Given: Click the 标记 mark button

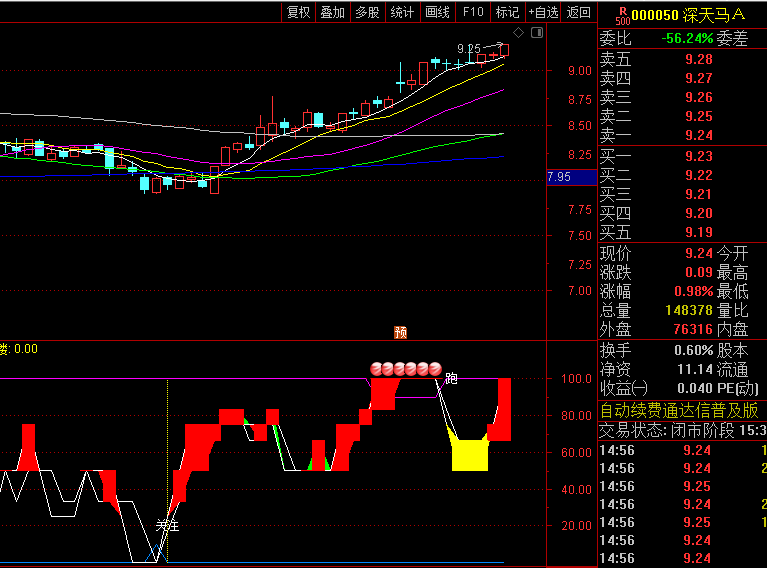Looking at the screenshot, I should pyautogui.click(x=507, y=12).
